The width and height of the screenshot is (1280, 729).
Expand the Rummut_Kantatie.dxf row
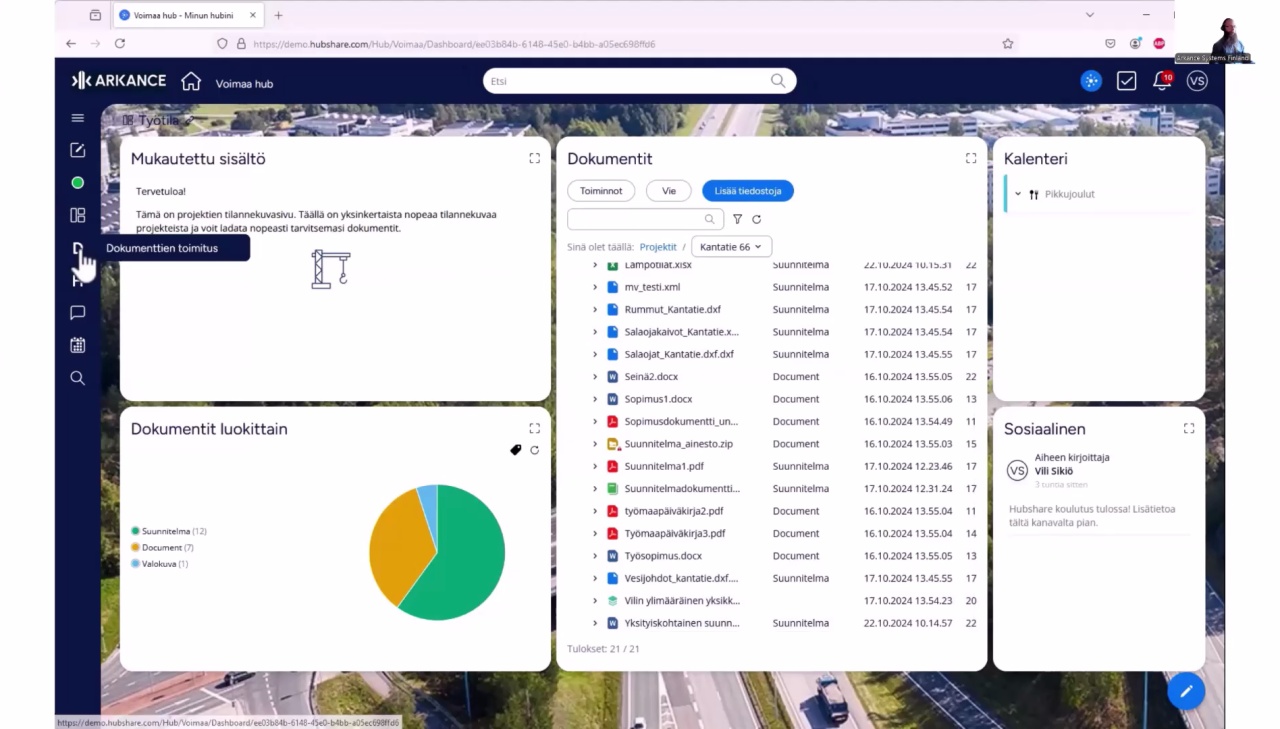[x=595, y=309]
